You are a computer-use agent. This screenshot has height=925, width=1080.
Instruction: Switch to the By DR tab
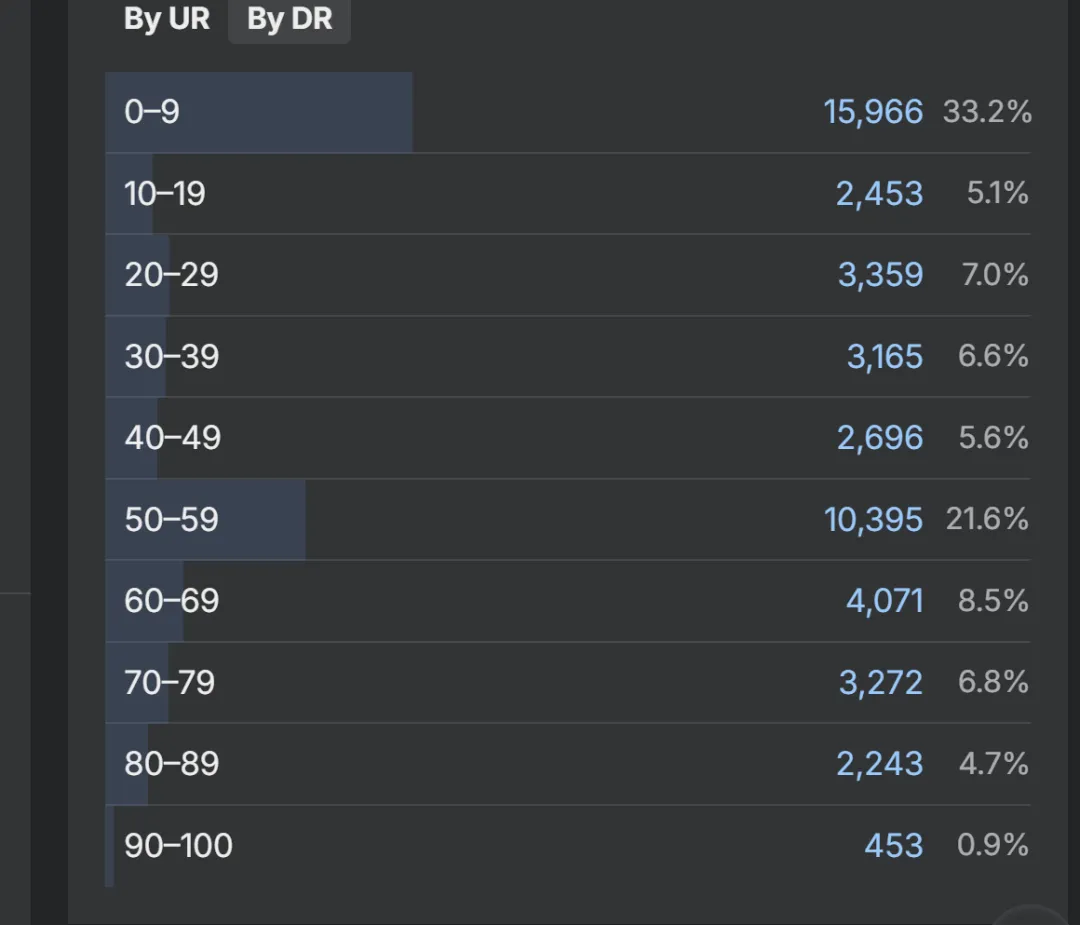(x=289, y=20)
